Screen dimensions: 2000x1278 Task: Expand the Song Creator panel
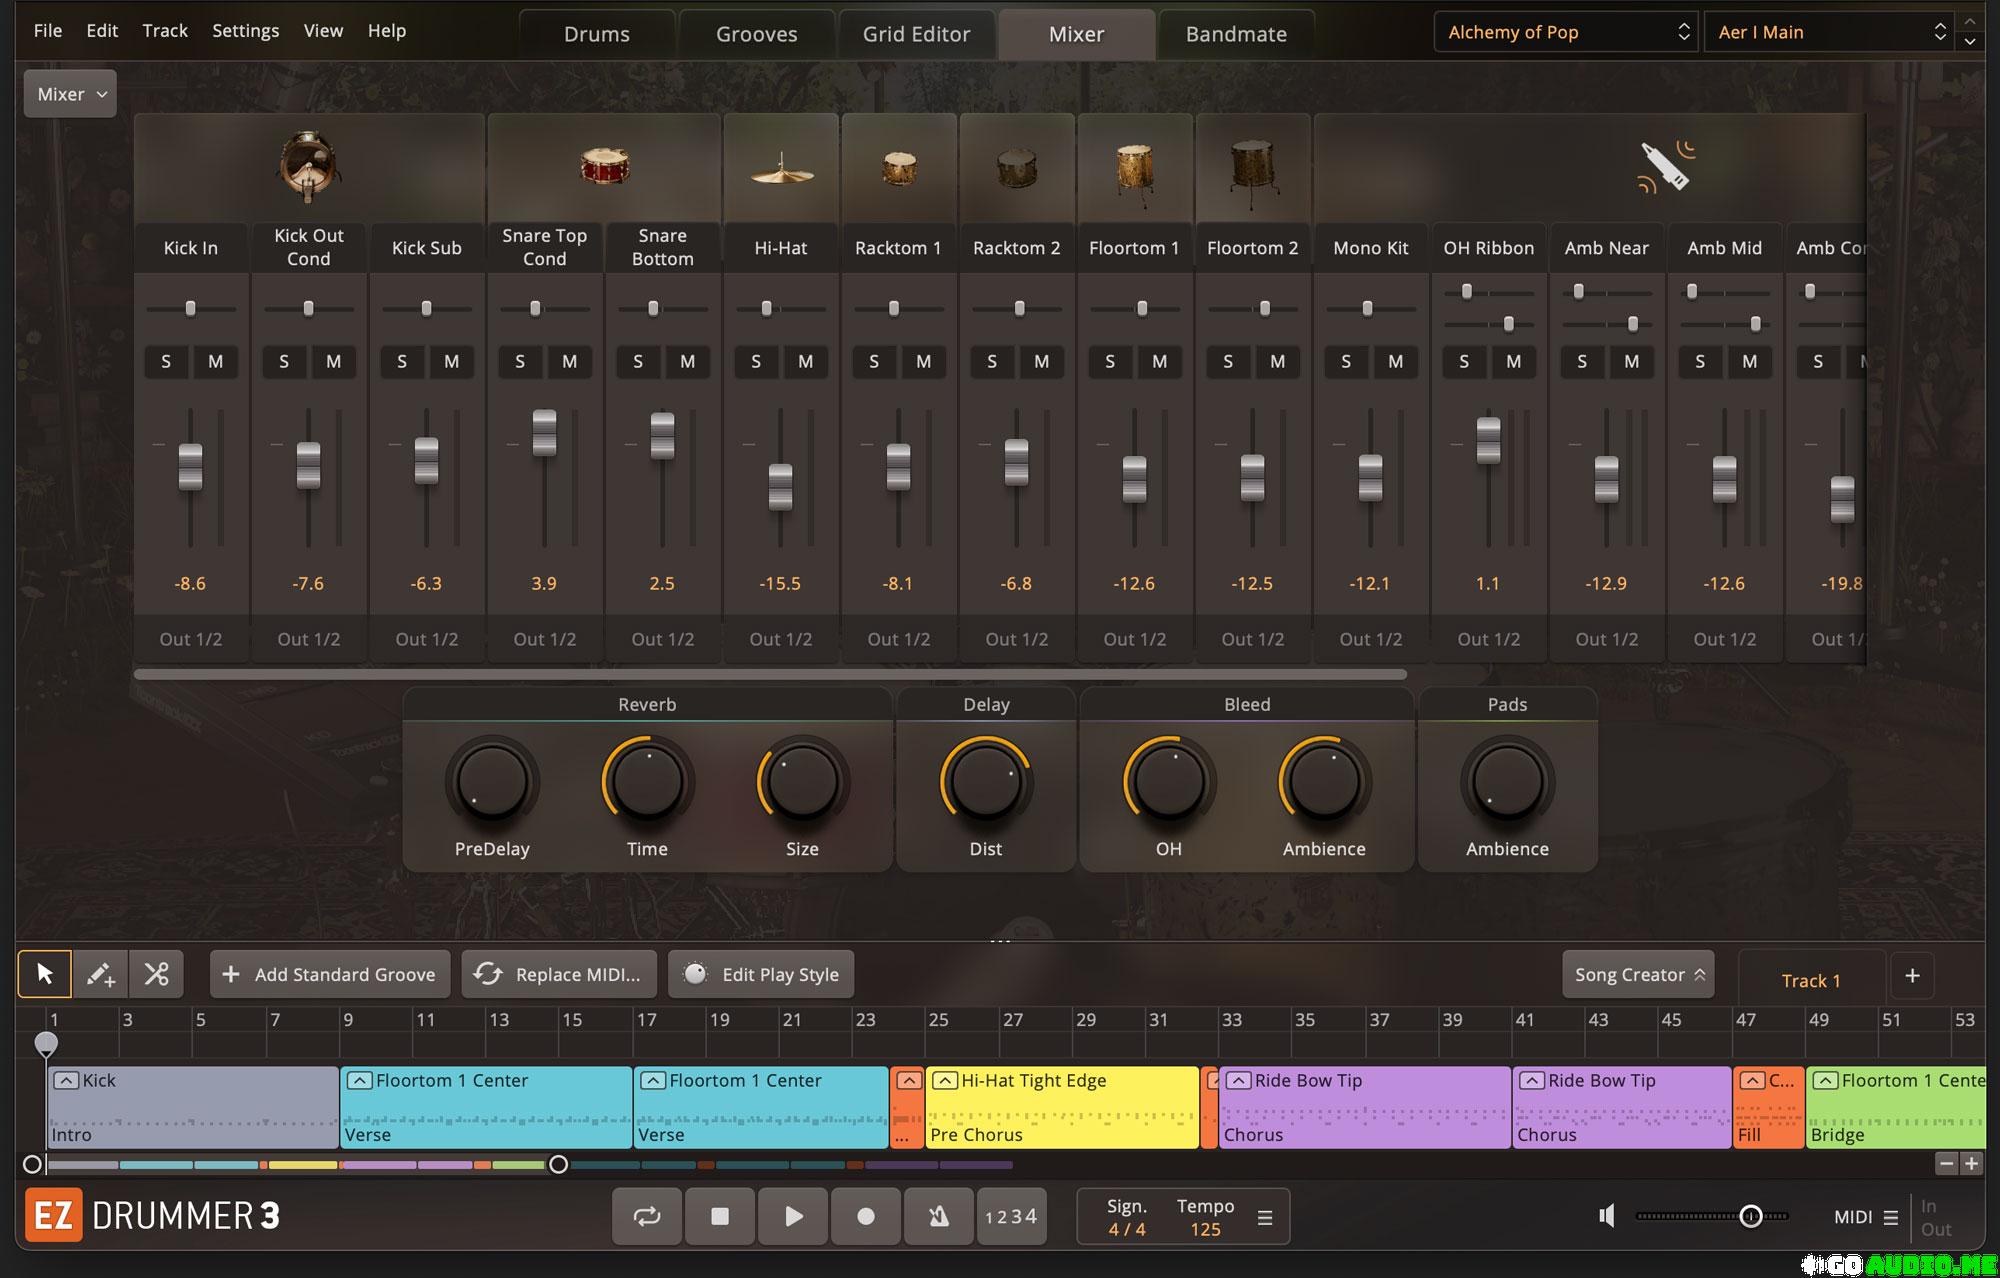point(1638,975)
